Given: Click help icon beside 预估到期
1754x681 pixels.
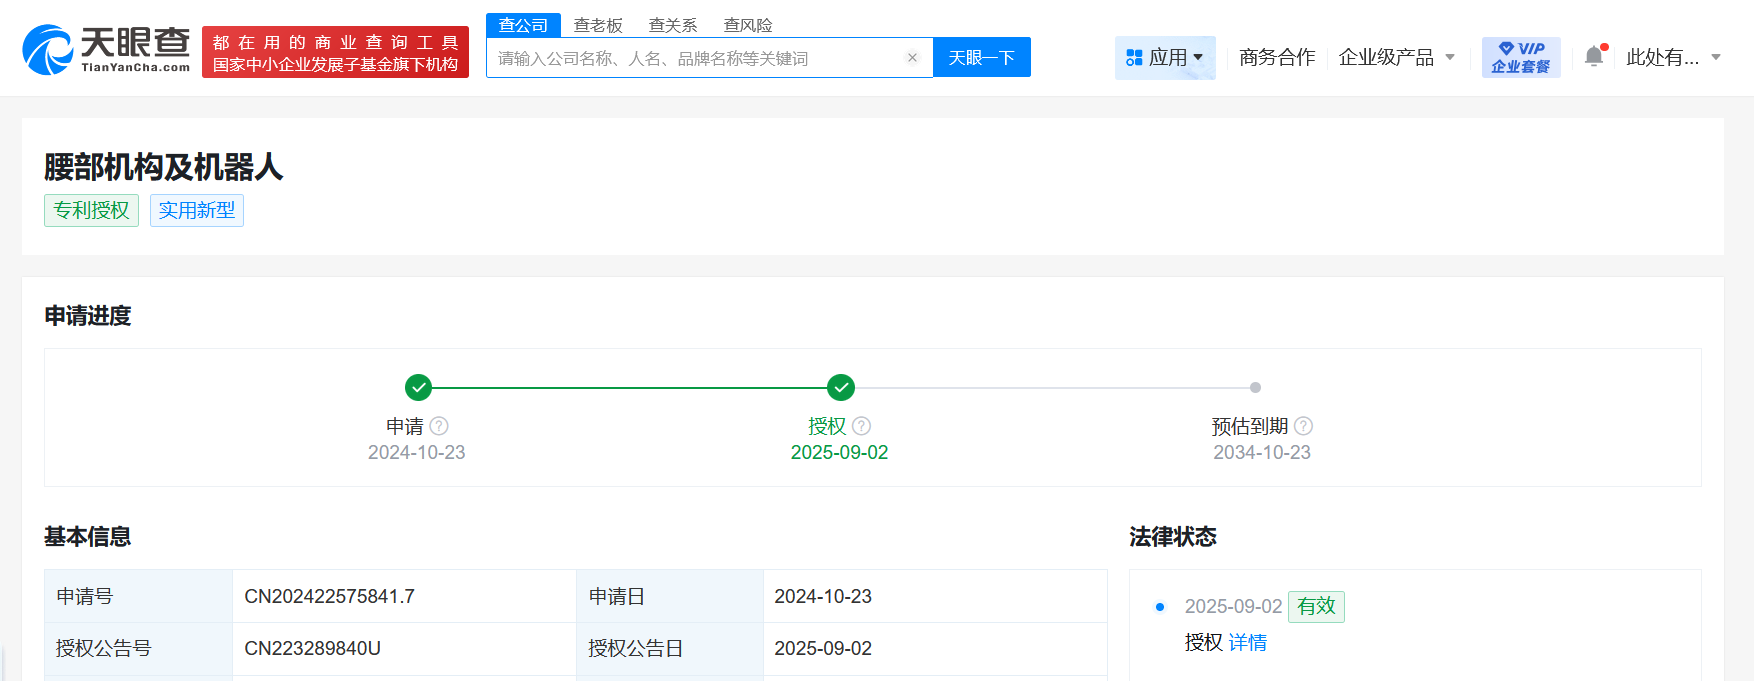Looking at the screenshot, I should click(x=1303, y=426).
